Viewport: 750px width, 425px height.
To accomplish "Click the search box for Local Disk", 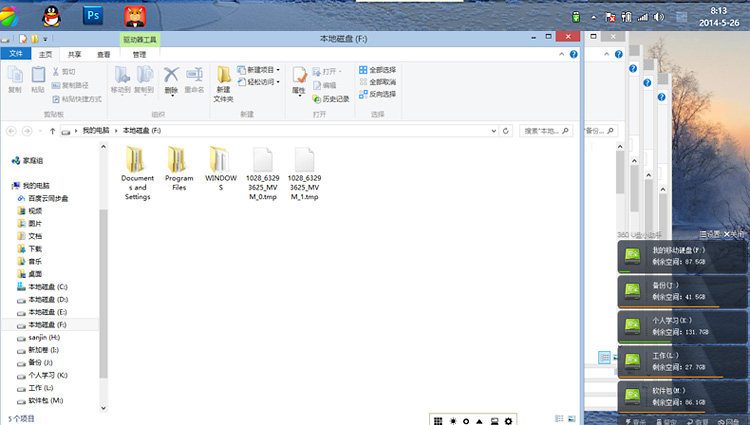I will coord(545,131).
